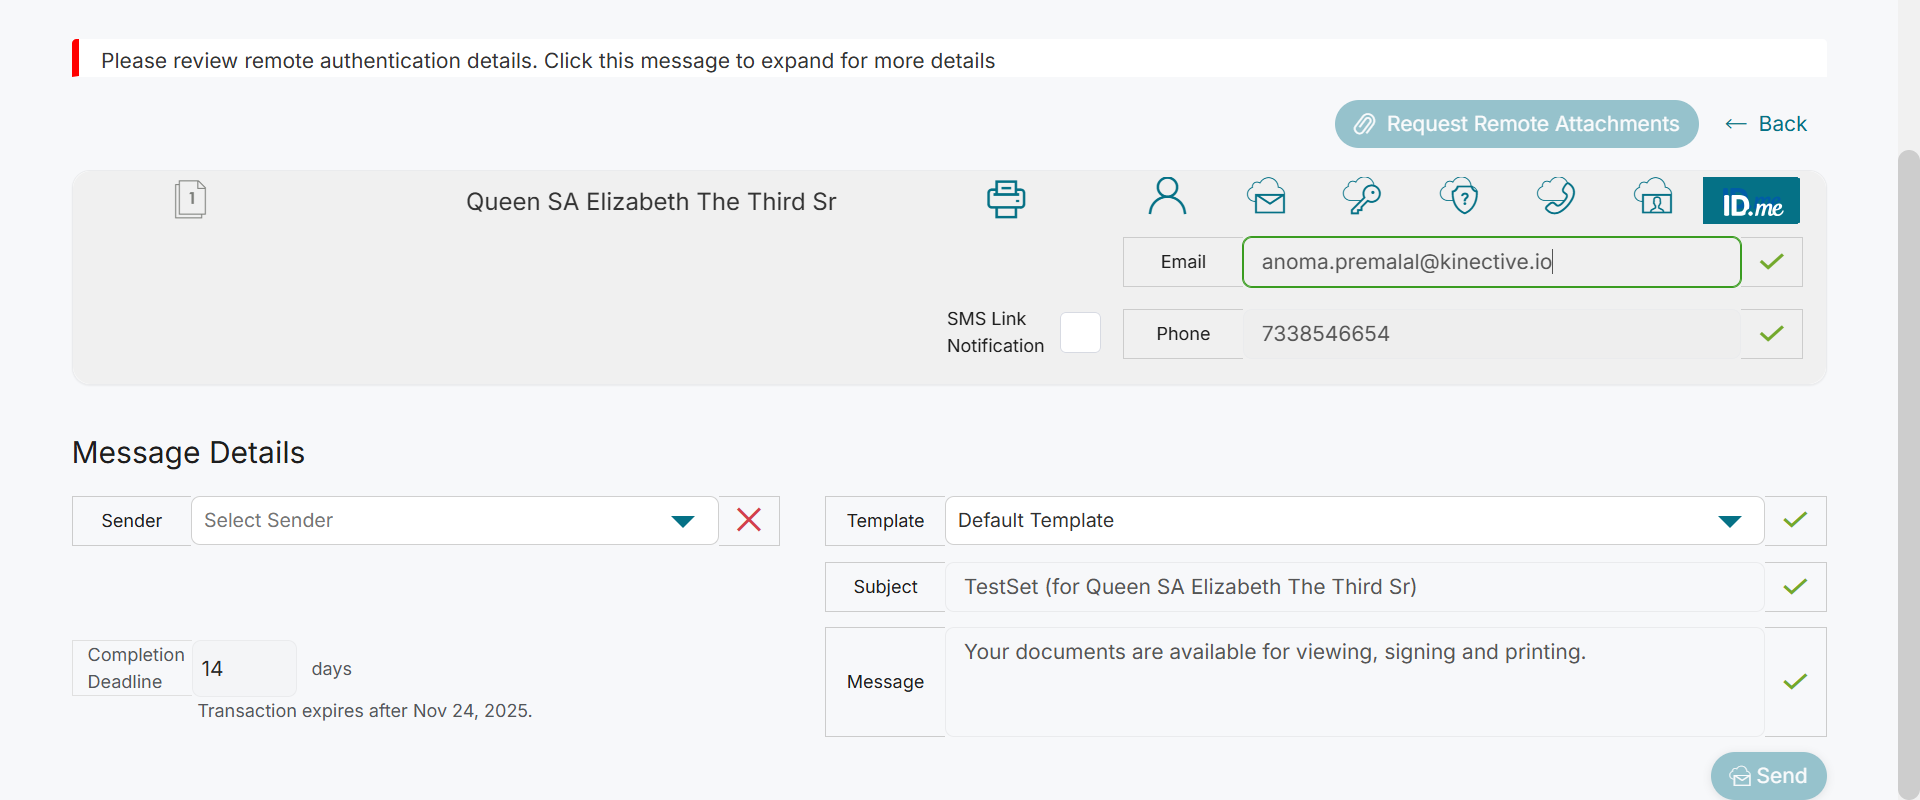
Task: Enable the SMS Link Notification checkbox
Action: (x=1080, y=333)
